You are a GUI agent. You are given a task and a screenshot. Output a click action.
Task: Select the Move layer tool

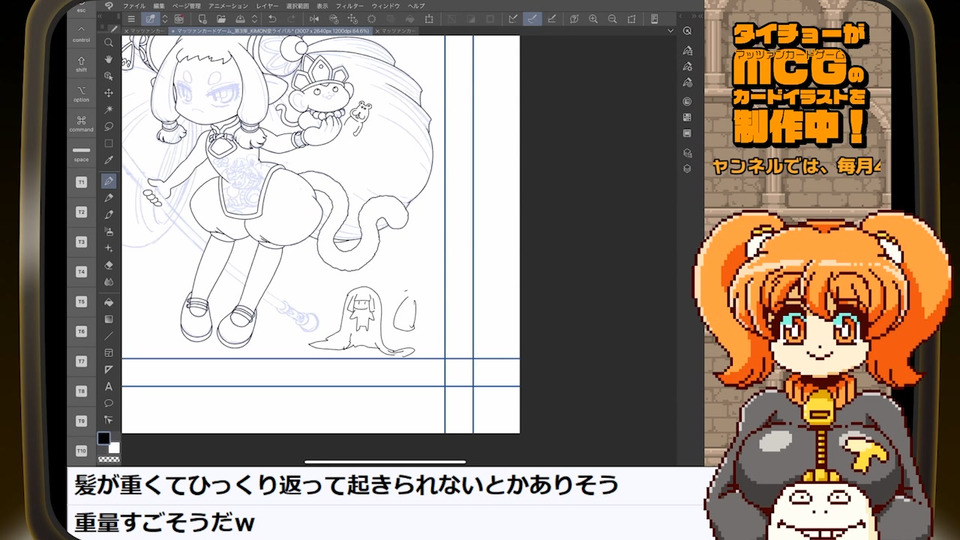(x=108, y=93)
